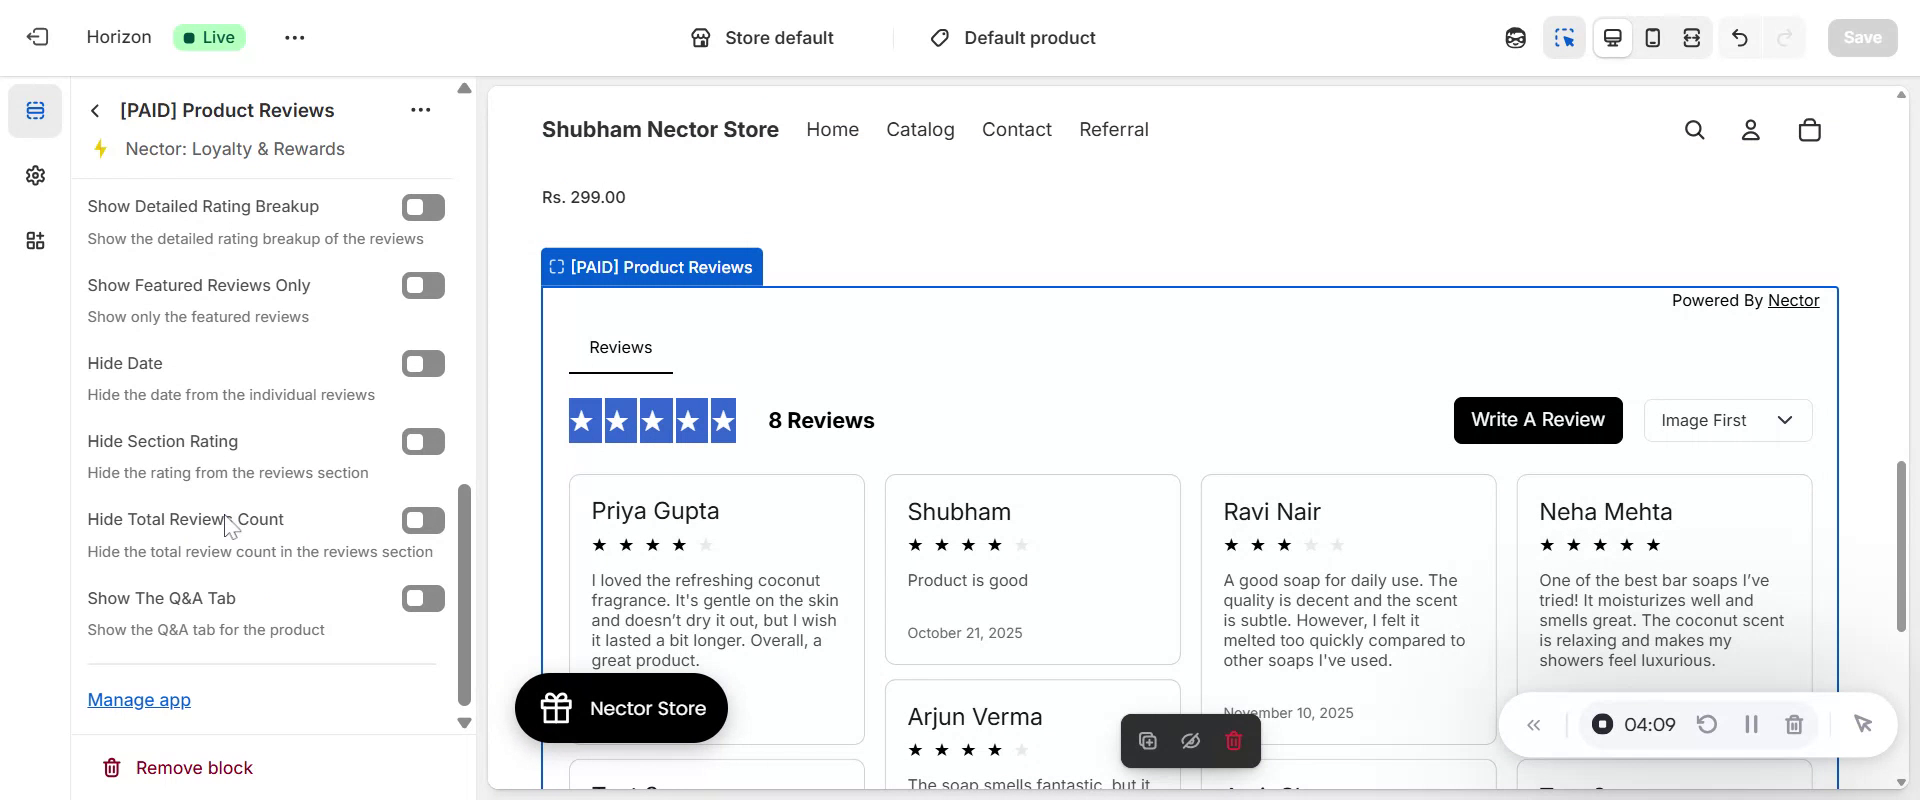Open Contact in store navigation
The height and width of the screenshot is (800, 1920).
pyautogui.click(x=1016, y=130)
